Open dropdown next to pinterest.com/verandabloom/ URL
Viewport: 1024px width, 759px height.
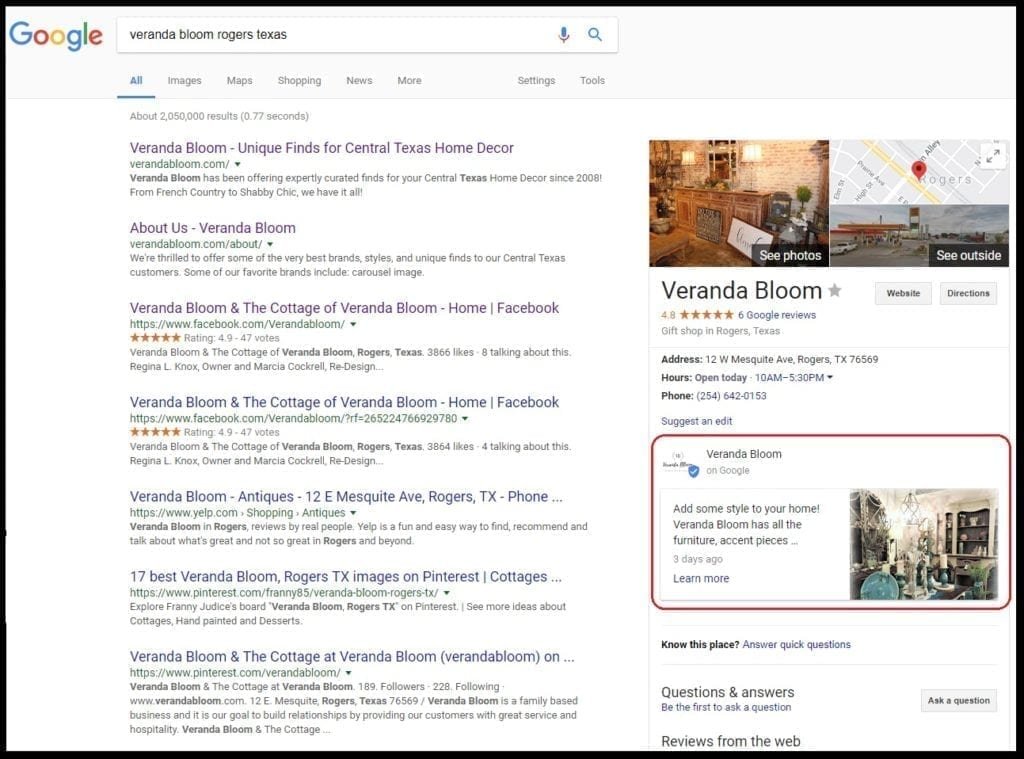(348, 673)
